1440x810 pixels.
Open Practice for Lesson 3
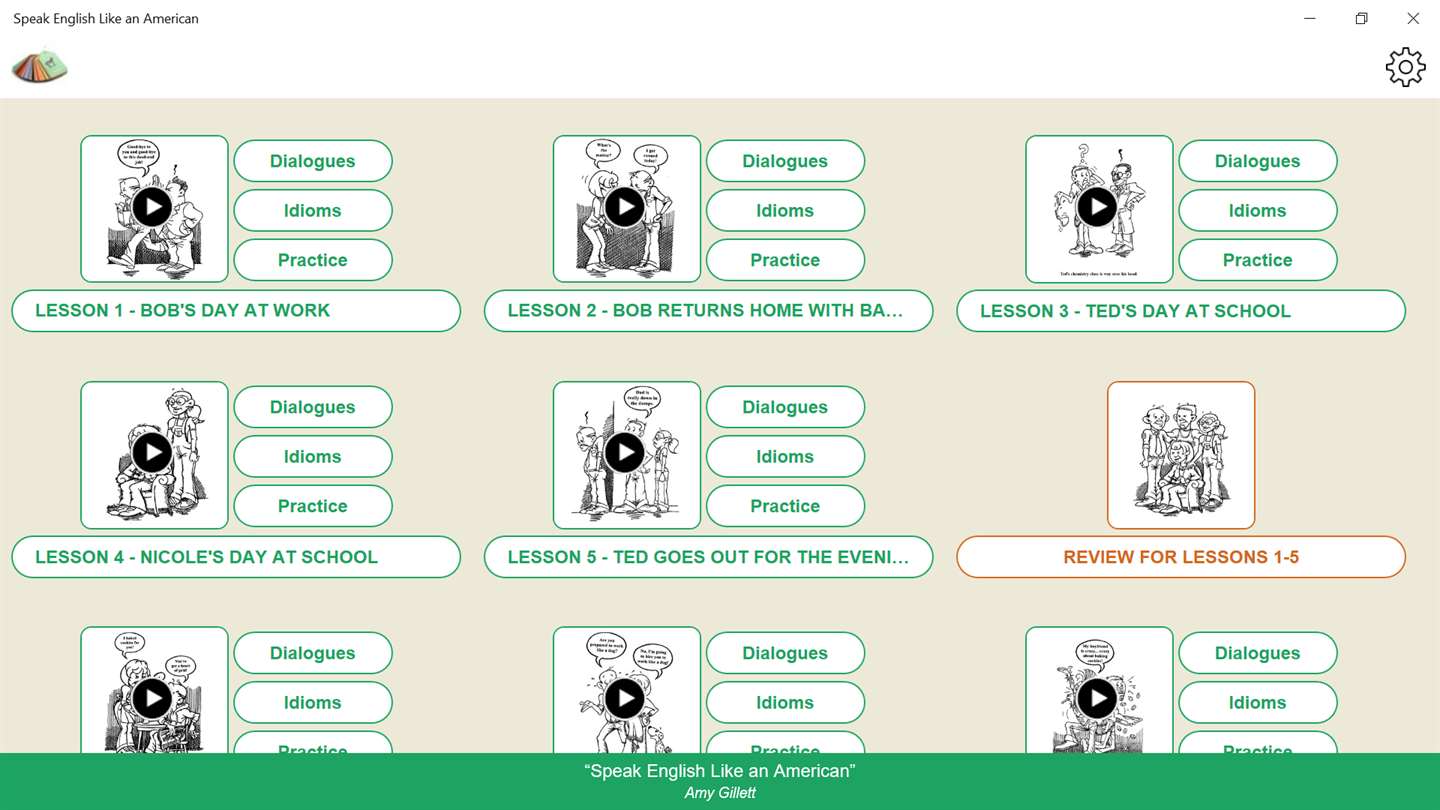point(1258,260)
